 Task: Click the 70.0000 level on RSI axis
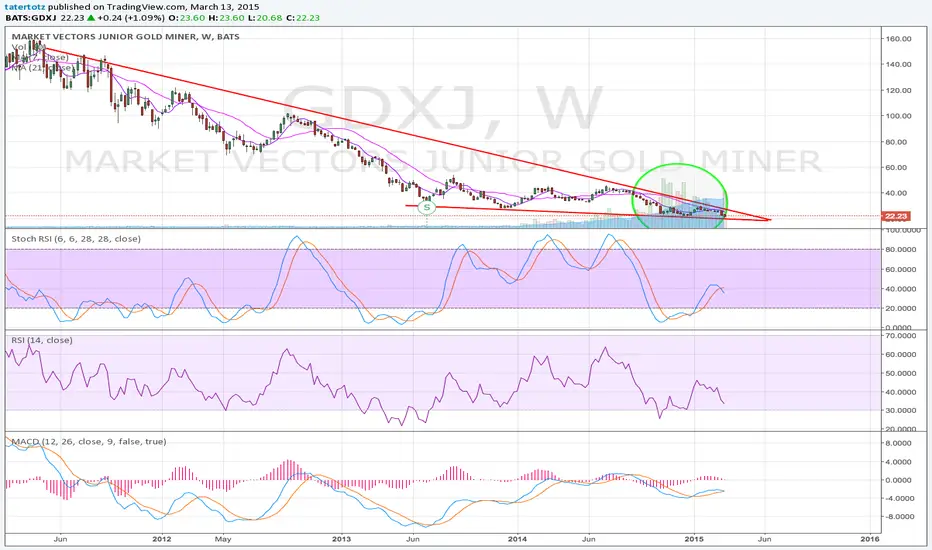coord(900,335)
